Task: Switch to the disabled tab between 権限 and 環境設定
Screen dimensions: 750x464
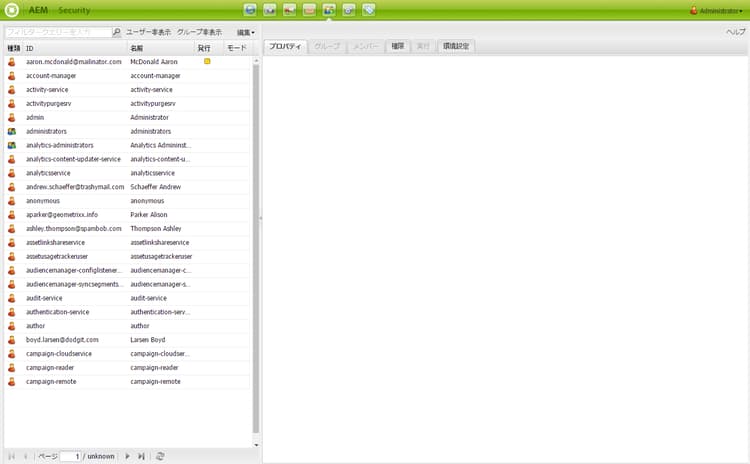Action: [423, 46]
